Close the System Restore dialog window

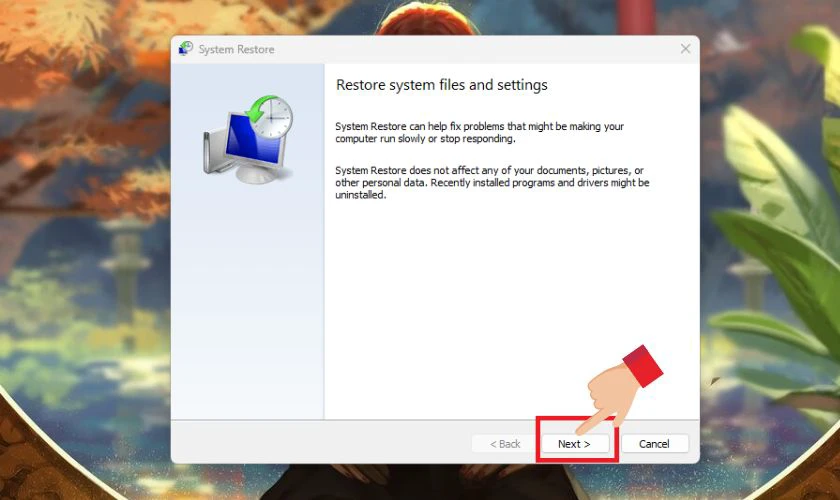click(685, 49)
